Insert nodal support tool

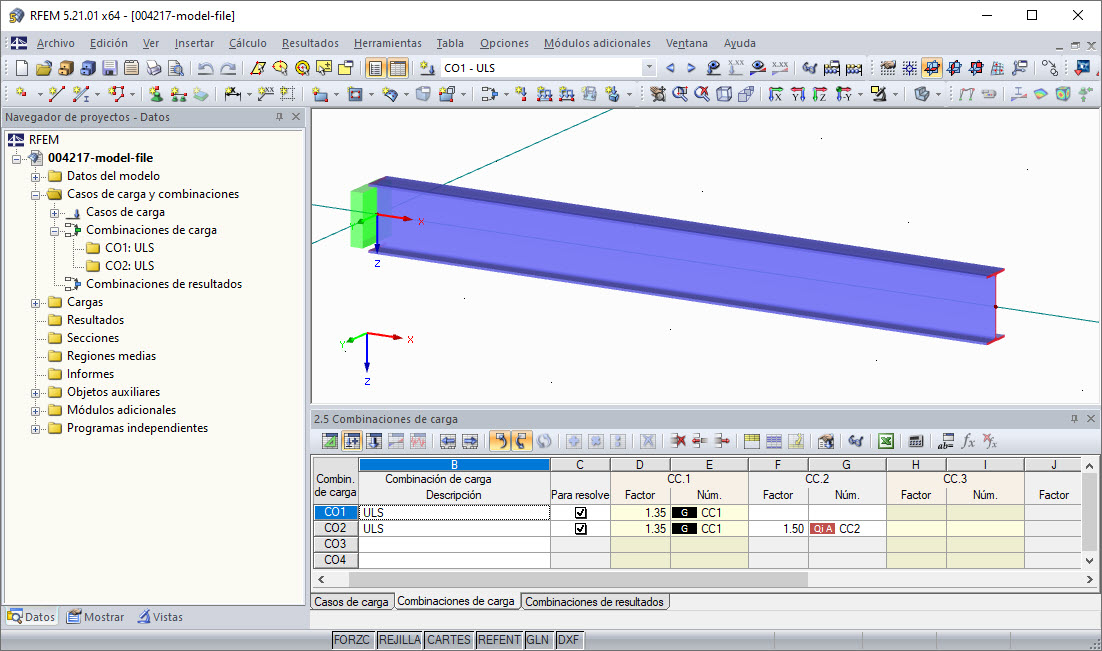156,94
